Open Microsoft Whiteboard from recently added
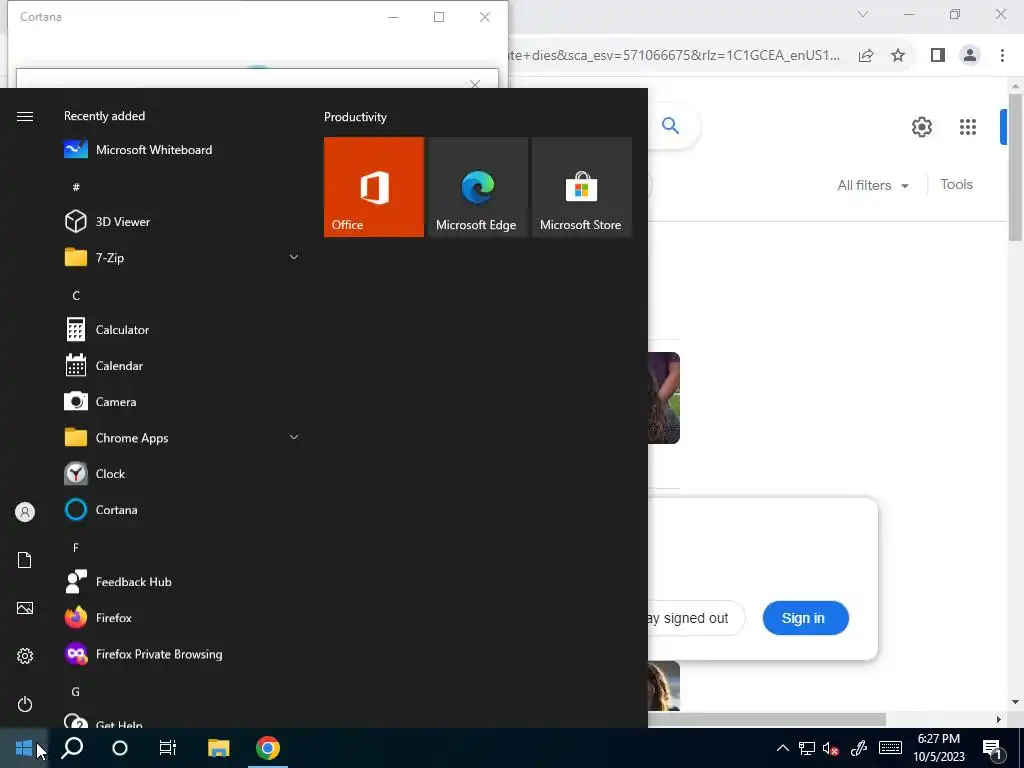Screen dimensions: 1024x768 pos(182,150)
